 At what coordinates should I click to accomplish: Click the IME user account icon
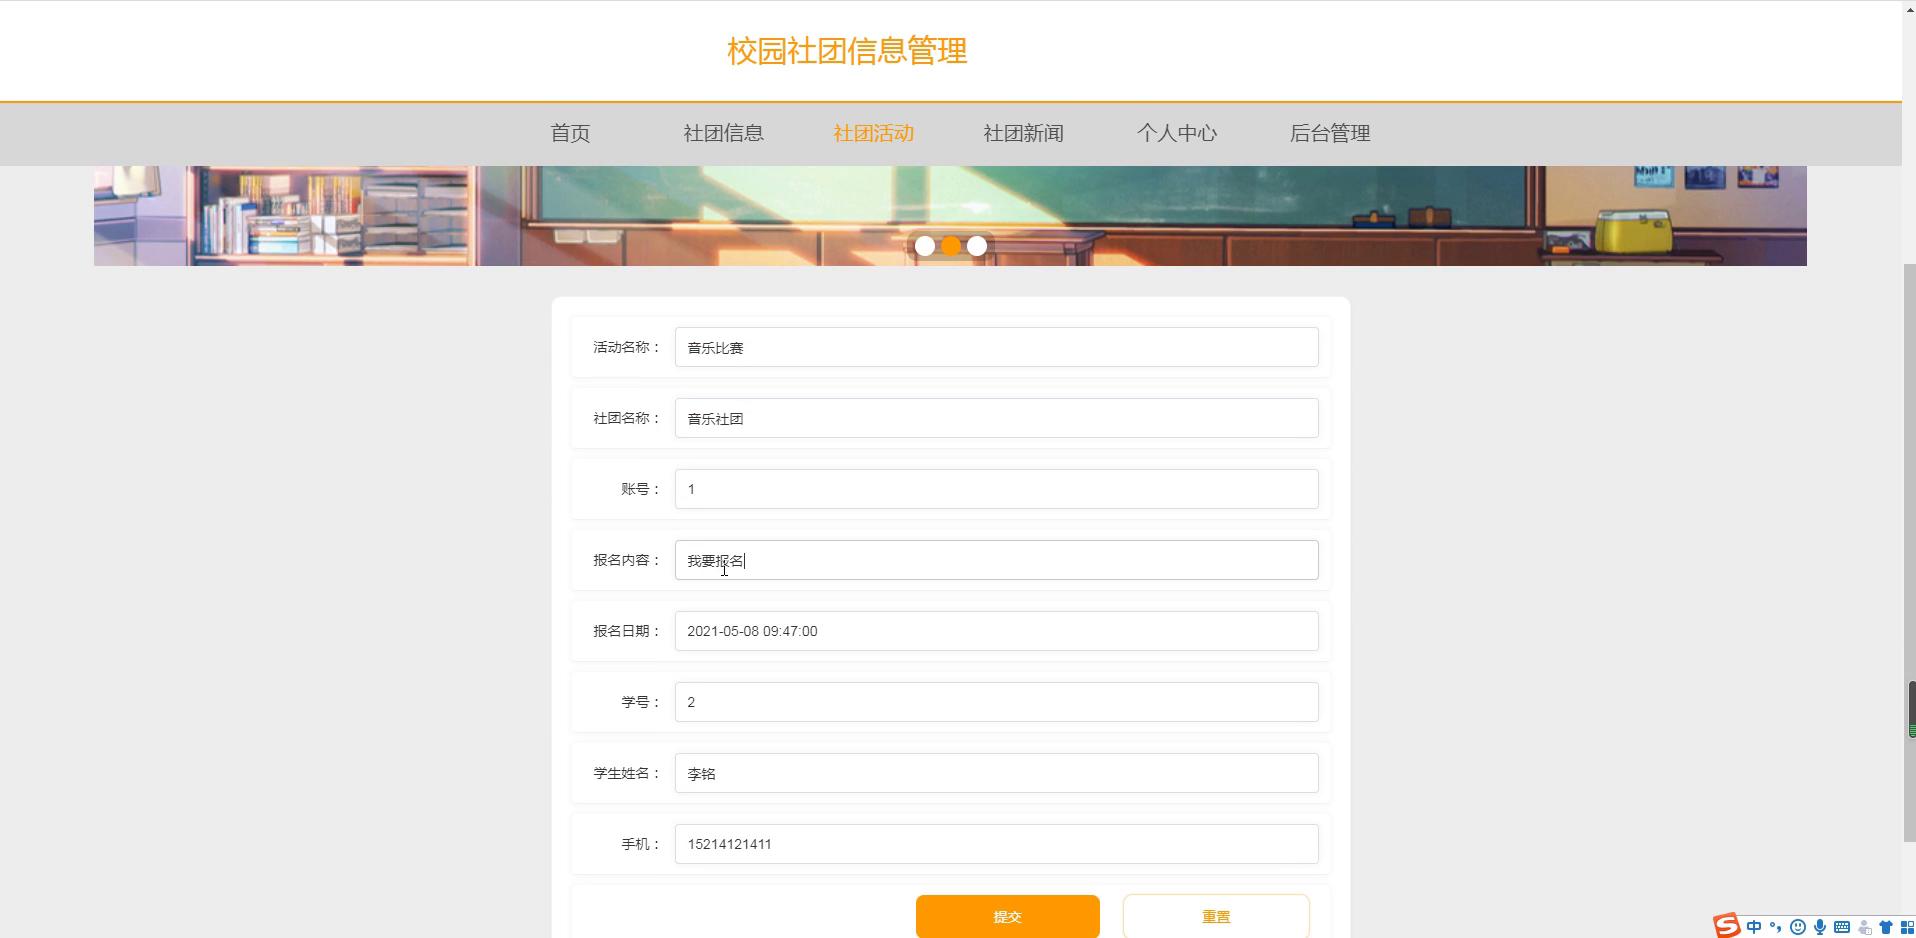tap(1864, 927)
